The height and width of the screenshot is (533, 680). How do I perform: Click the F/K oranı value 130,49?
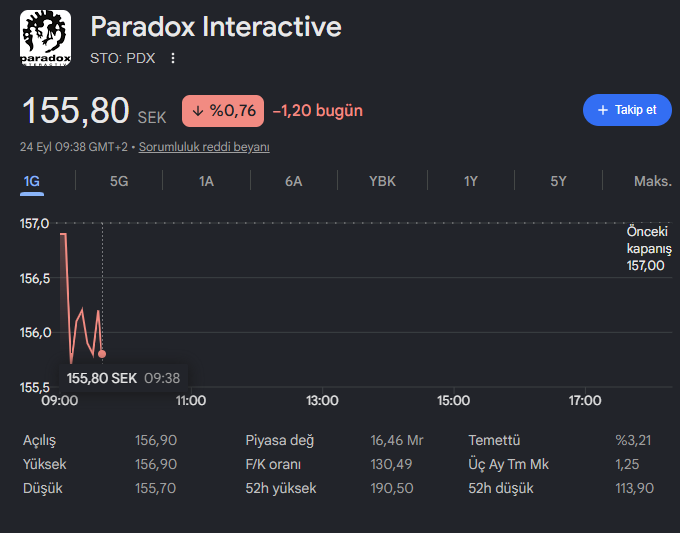(x=391, y=464)
